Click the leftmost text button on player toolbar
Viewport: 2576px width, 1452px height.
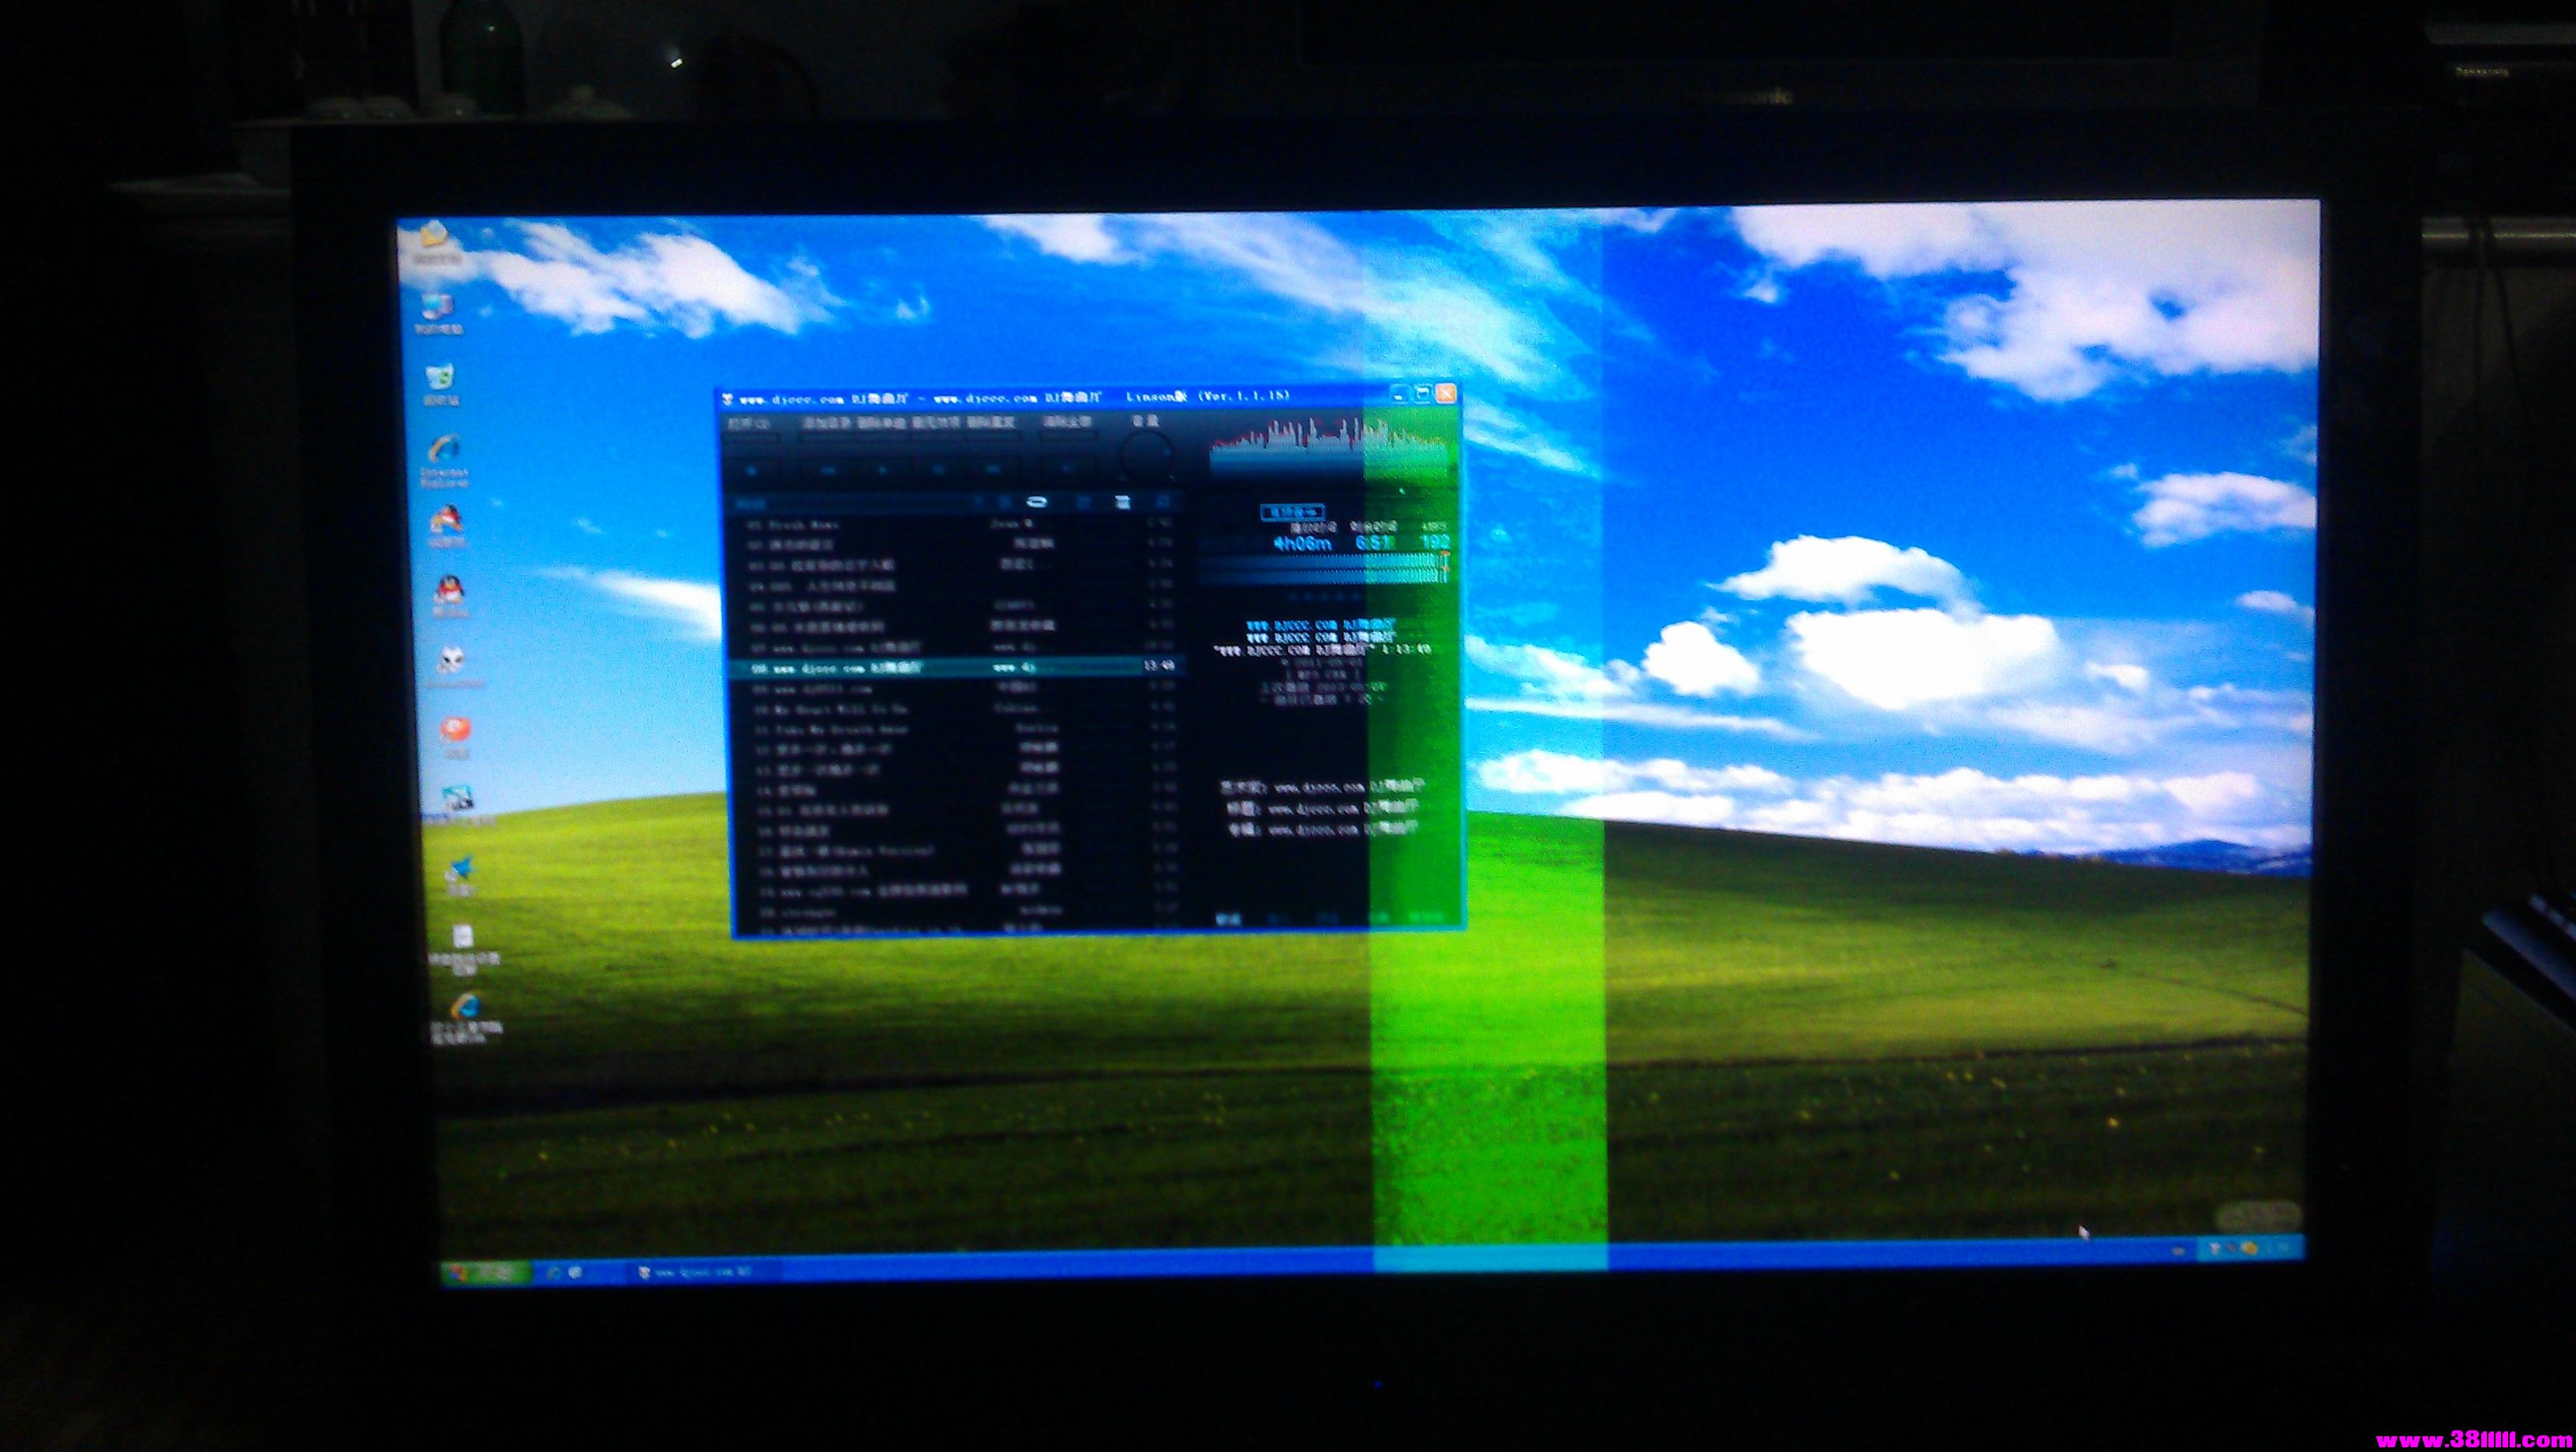750,424
